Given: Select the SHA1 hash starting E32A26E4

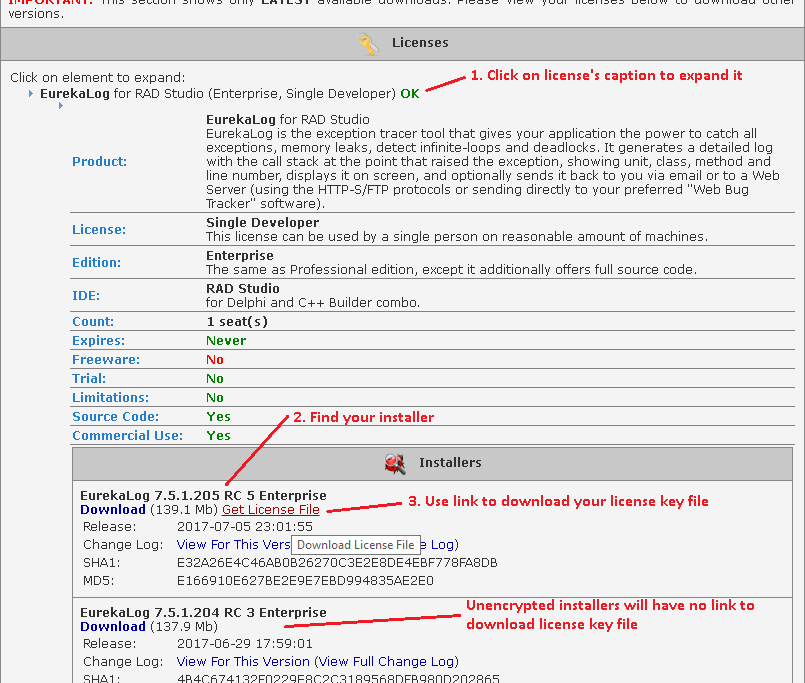Looking at the screenshot, I should (x=337, y=563).
